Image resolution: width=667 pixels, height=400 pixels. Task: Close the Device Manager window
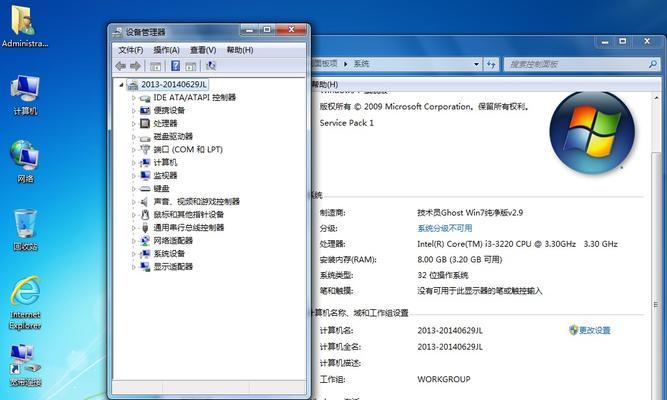click(291, 30)
